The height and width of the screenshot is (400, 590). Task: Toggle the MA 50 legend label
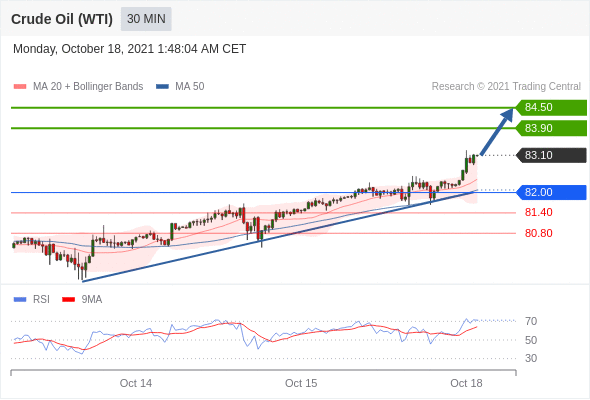[x=190, y=87]
